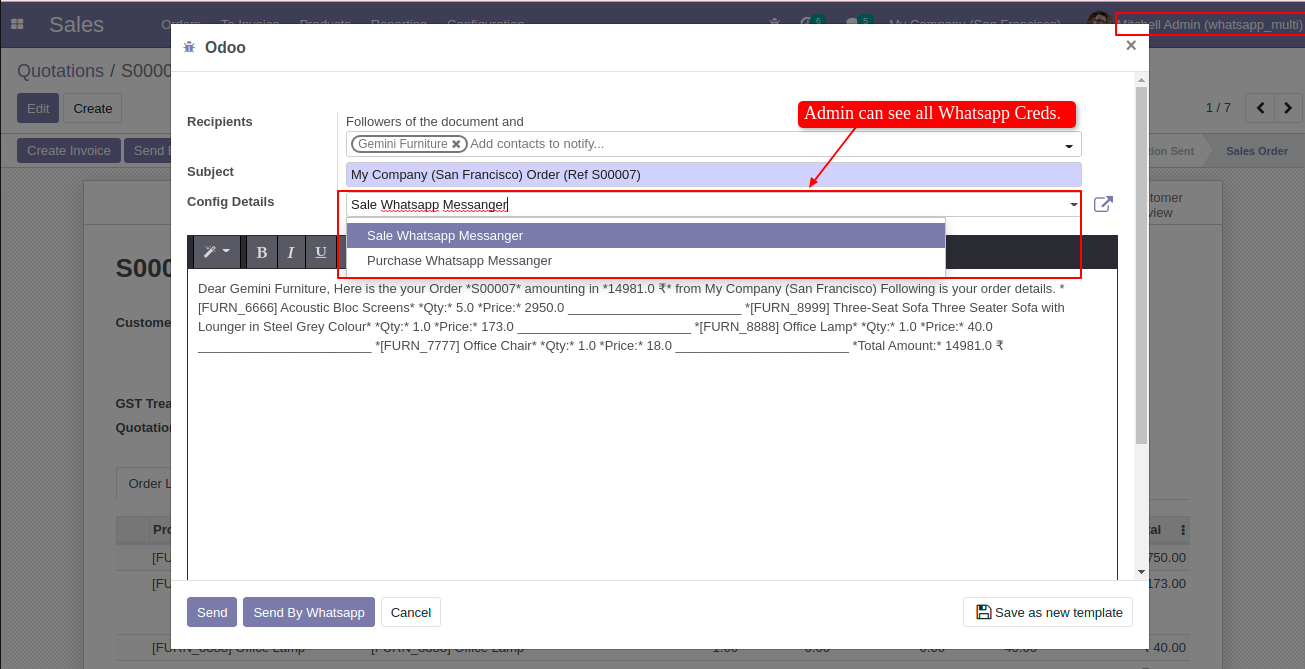Viewport: 1305px width, 669px height.
Task: Click scrollbar down arrow in dialog
Action: tap(1142, 571)
